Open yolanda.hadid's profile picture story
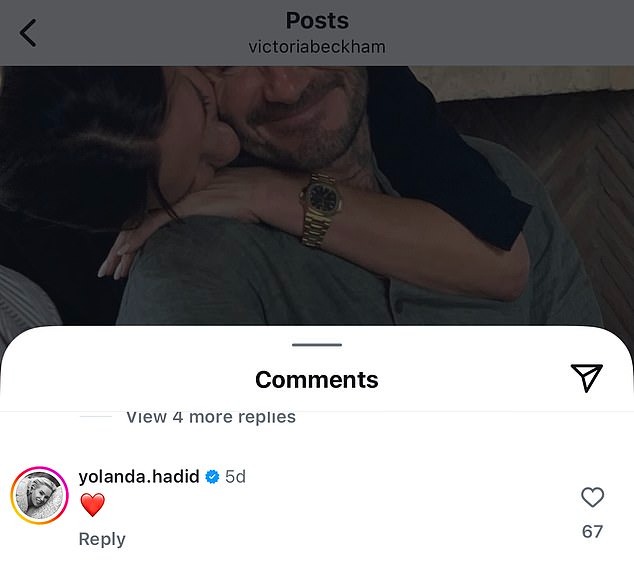Viewport: 634px width, 573px height. (38, 495)
